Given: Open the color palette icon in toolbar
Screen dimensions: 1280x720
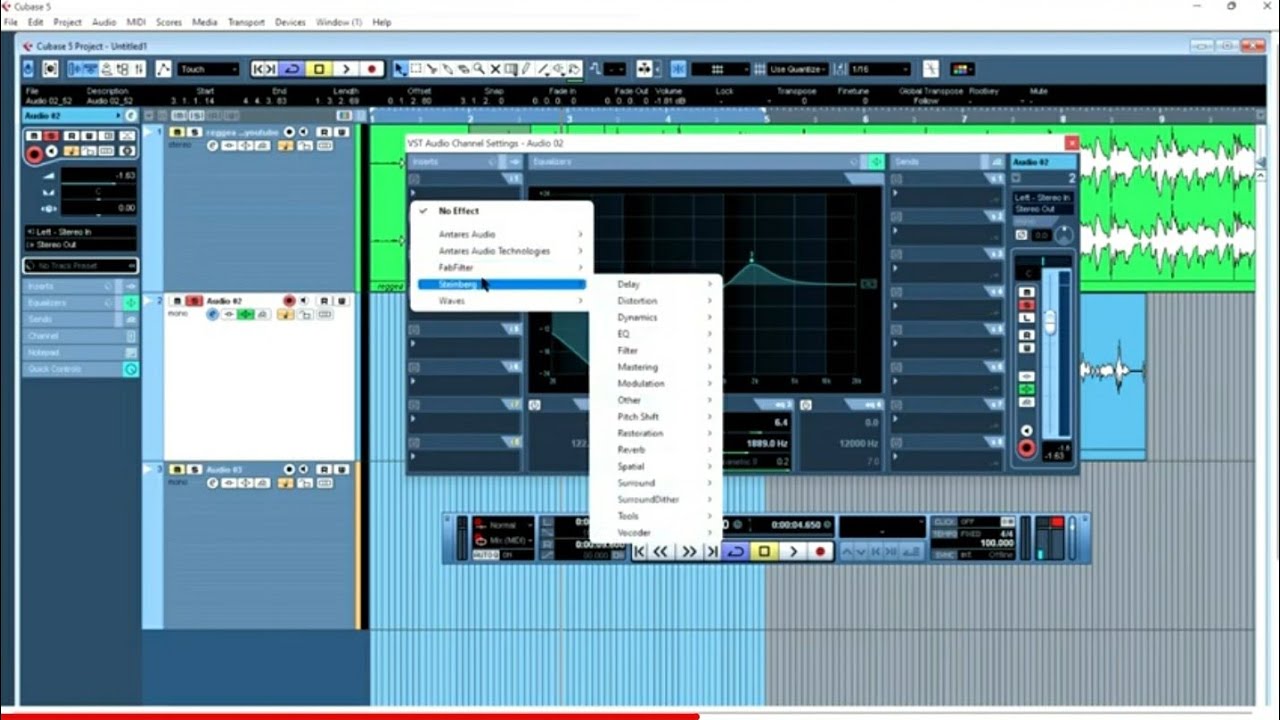Looking at the screenshot, I should (961, 69).
